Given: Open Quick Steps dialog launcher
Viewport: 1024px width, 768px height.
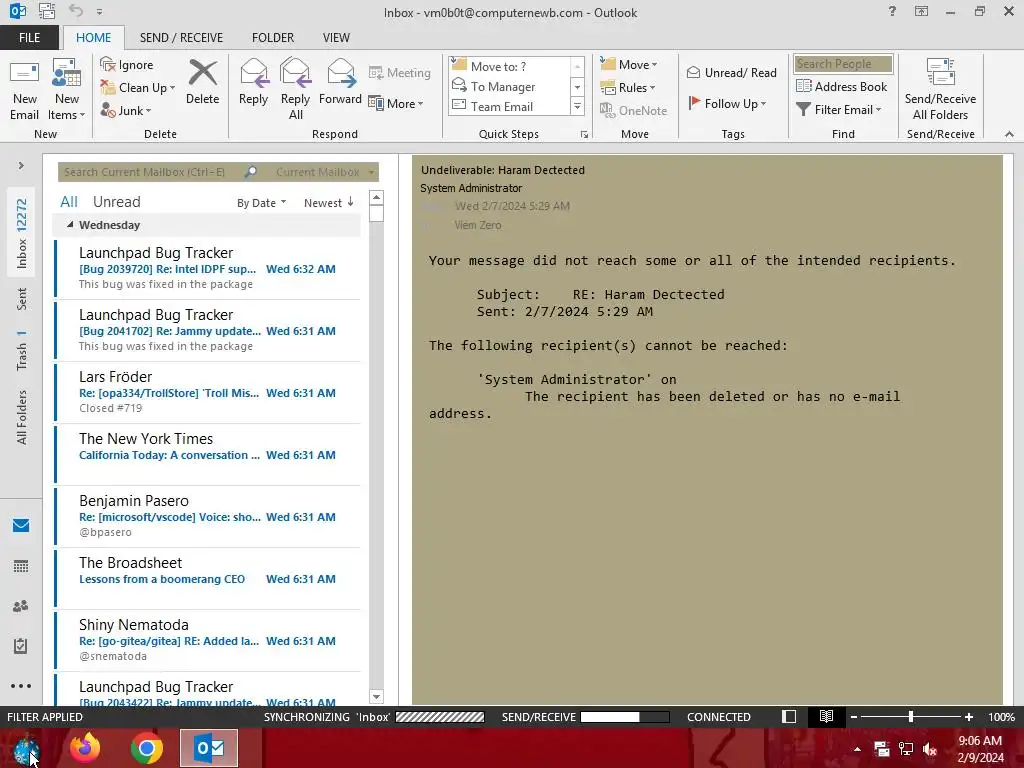Looking at the screenshot, I should 584,135.
